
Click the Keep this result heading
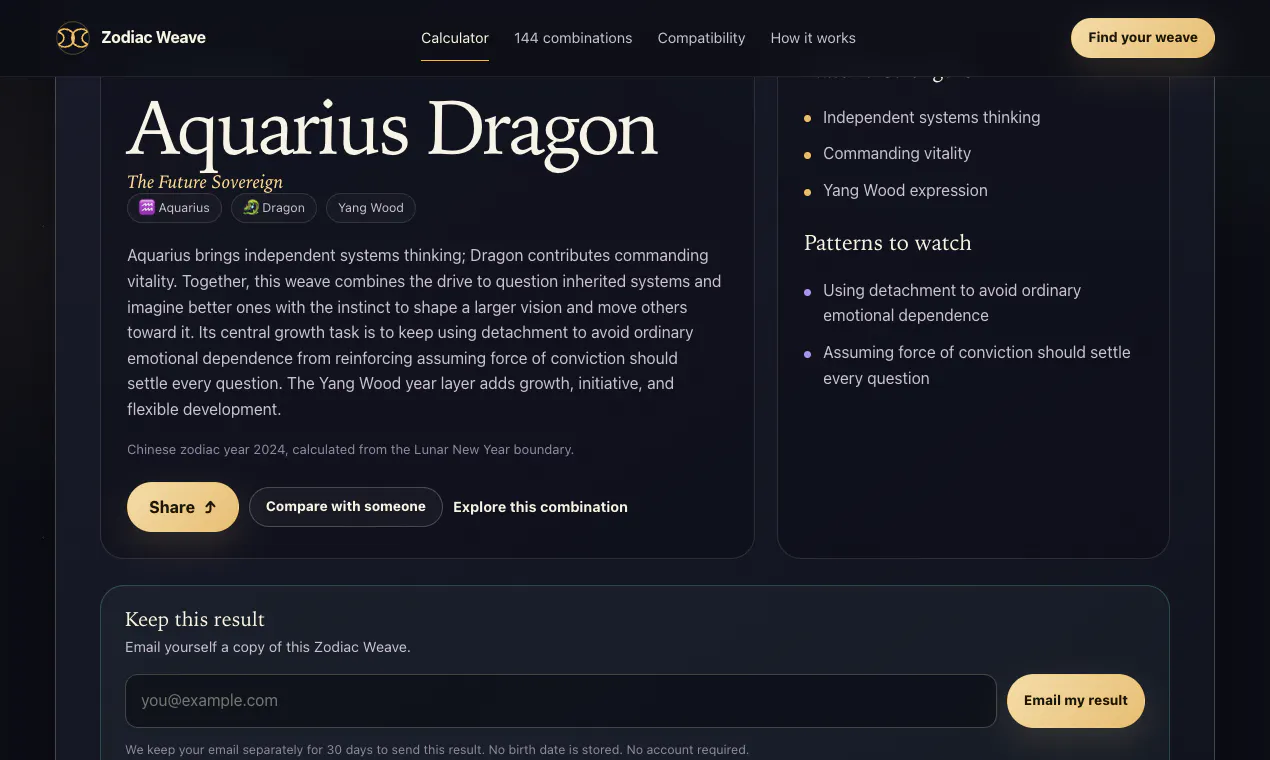[x=195, y=619]
